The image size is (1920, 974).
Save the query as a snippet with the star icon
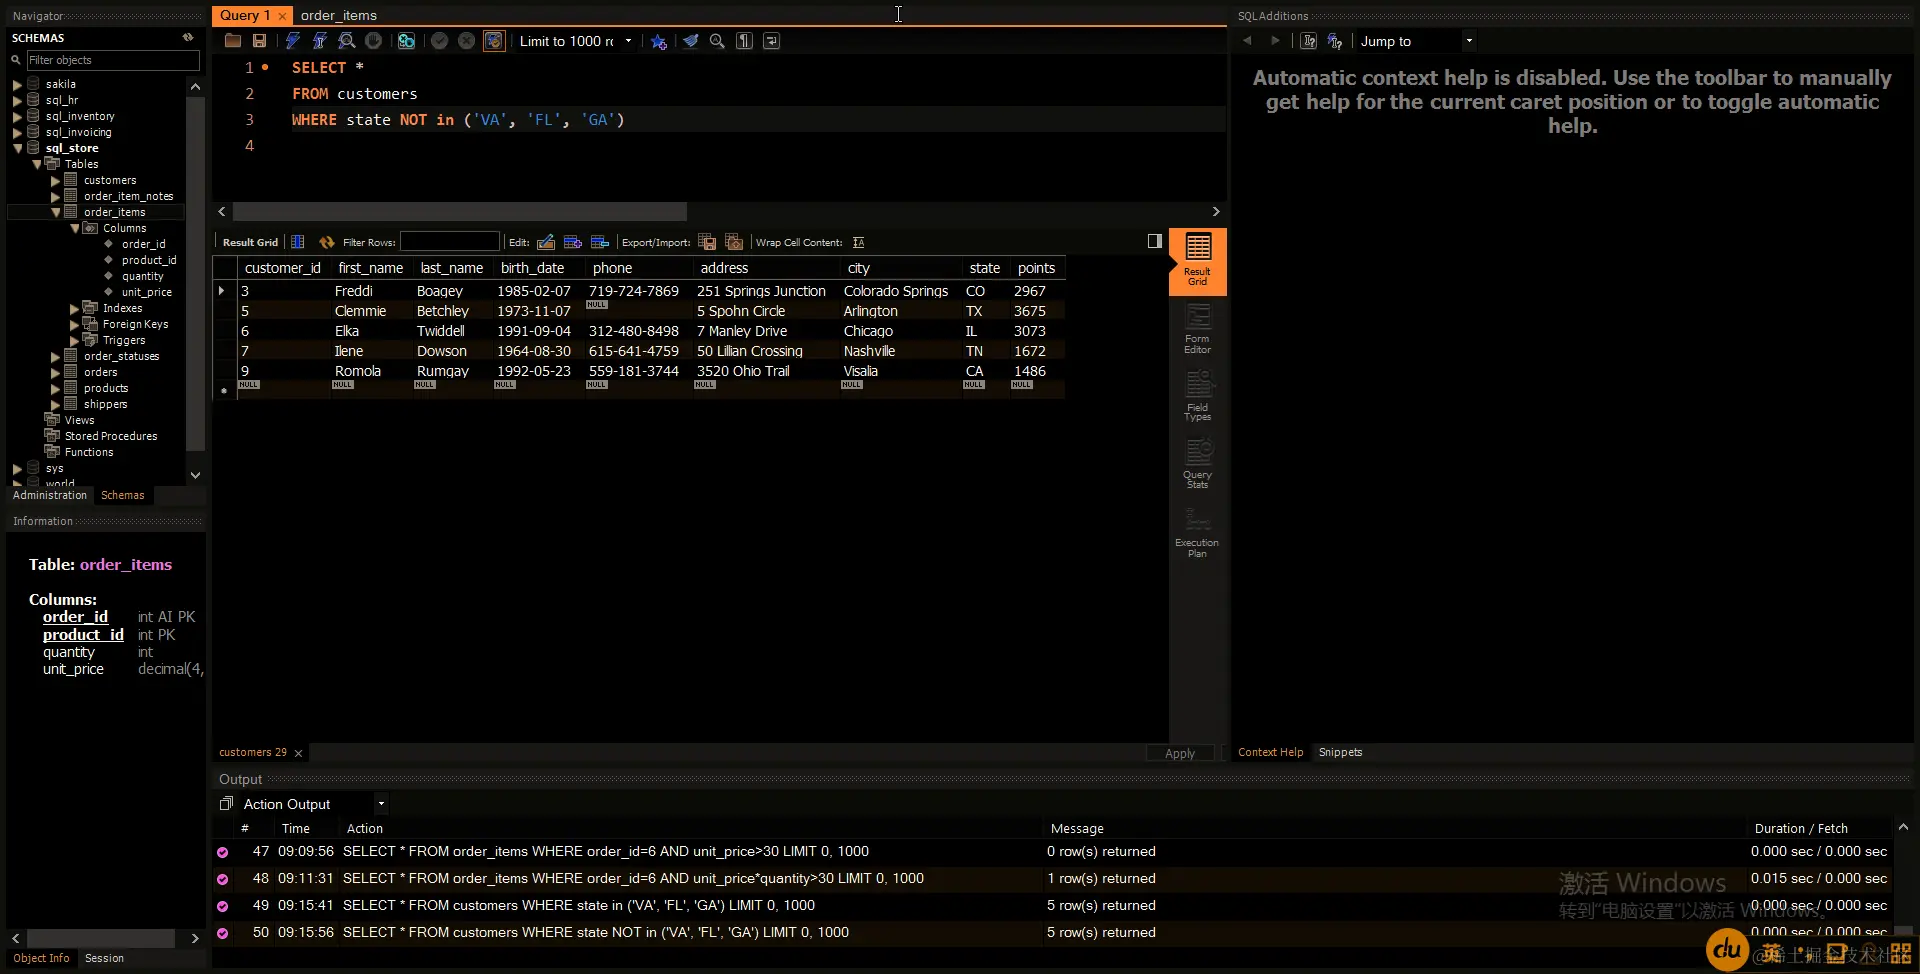pyautogui.click(x=658, y=41)
